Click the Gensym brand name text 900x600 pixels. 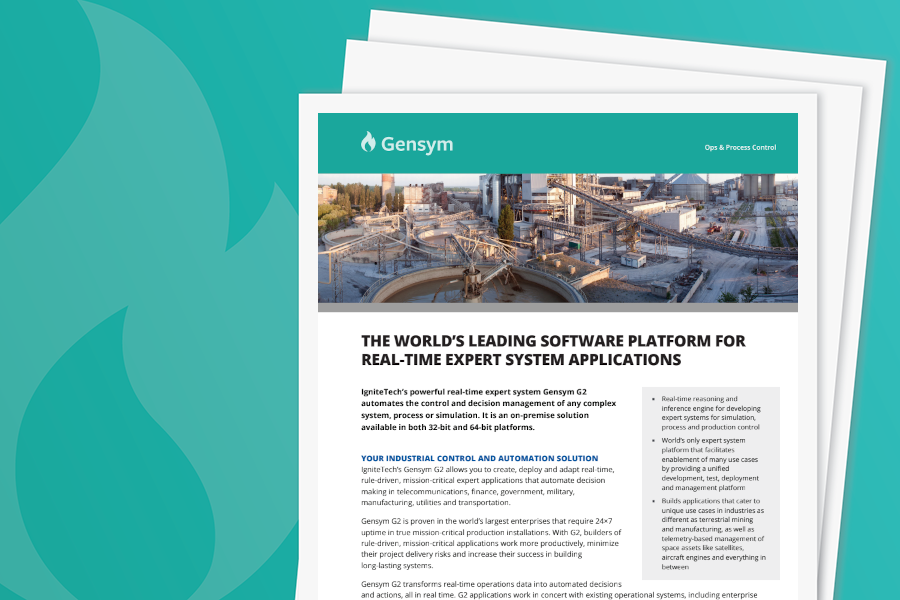tap(417, 144)
